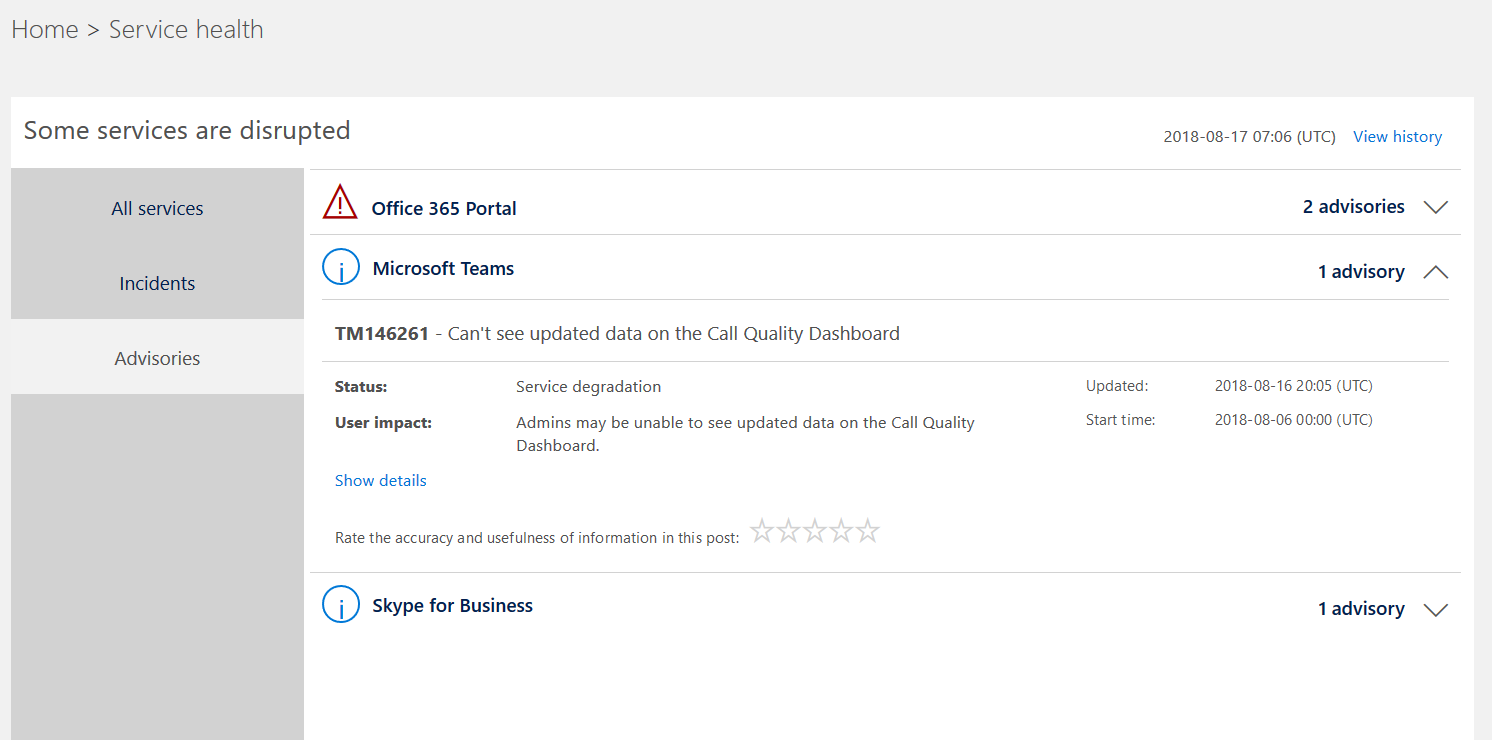Viewport: 1492px width, 740px height.
Task: Rate the post five stars
Action: tap(868, 531)
